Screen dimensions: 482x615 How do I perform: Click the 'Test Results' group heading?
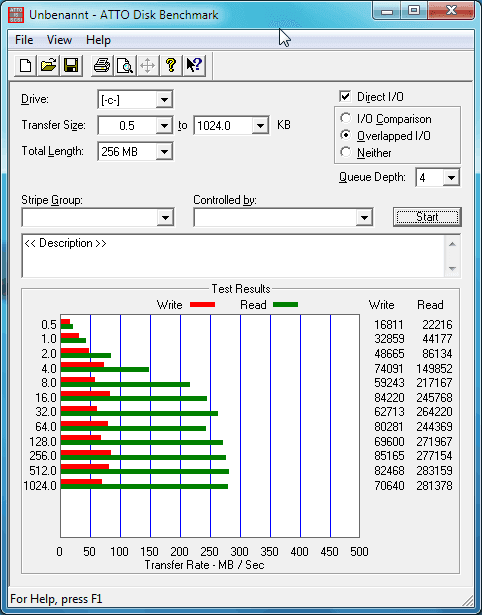241,289
